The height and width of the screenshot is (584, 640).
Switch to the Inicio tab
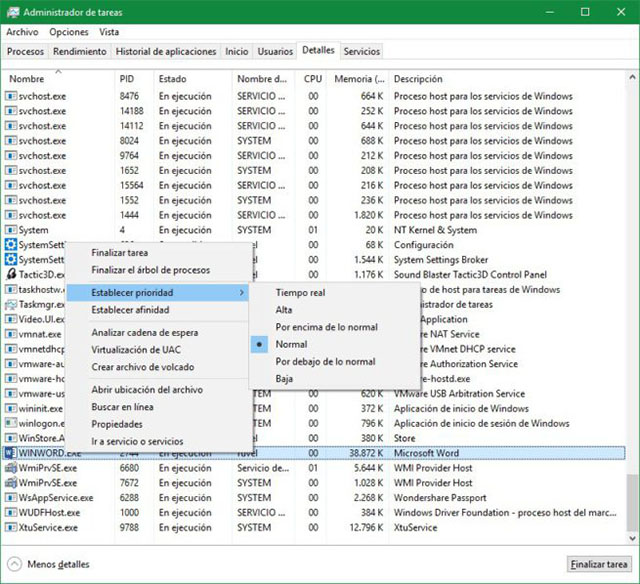pyautogui.click(x=237, y=51)
